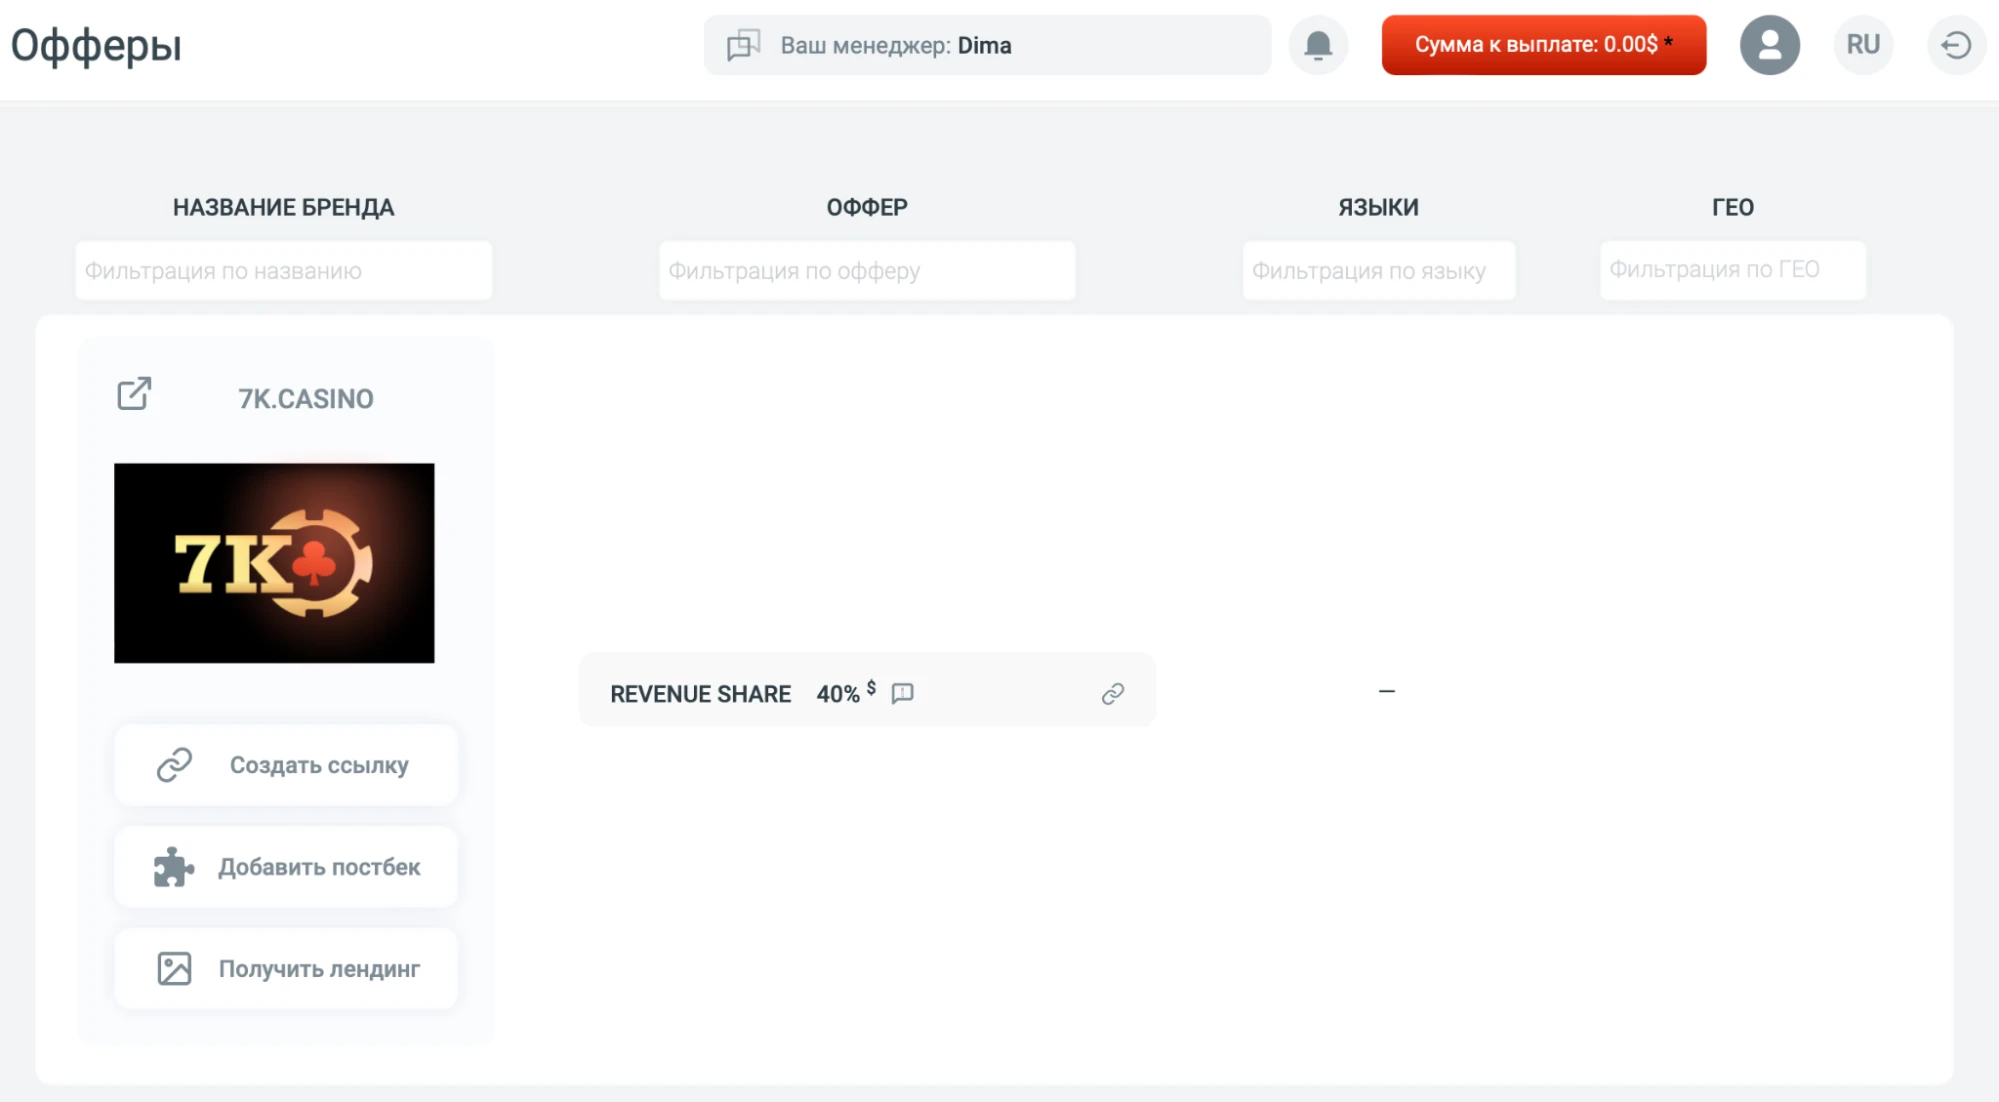Click the user profile avatar icon
The width and height of the screenshot is (1999, 1102).
1769,45
